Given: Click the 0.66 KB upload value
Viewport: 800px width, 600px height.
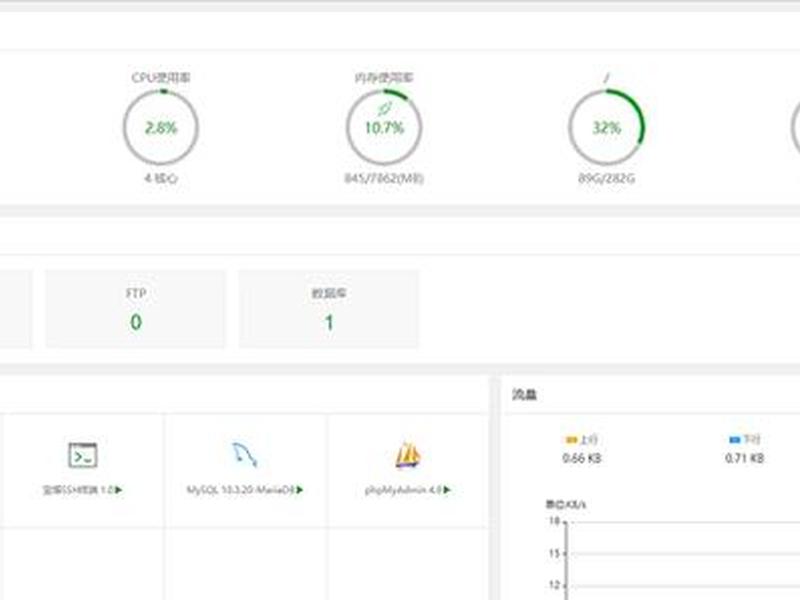Looking at the screenshot, I should pos(582,458).
